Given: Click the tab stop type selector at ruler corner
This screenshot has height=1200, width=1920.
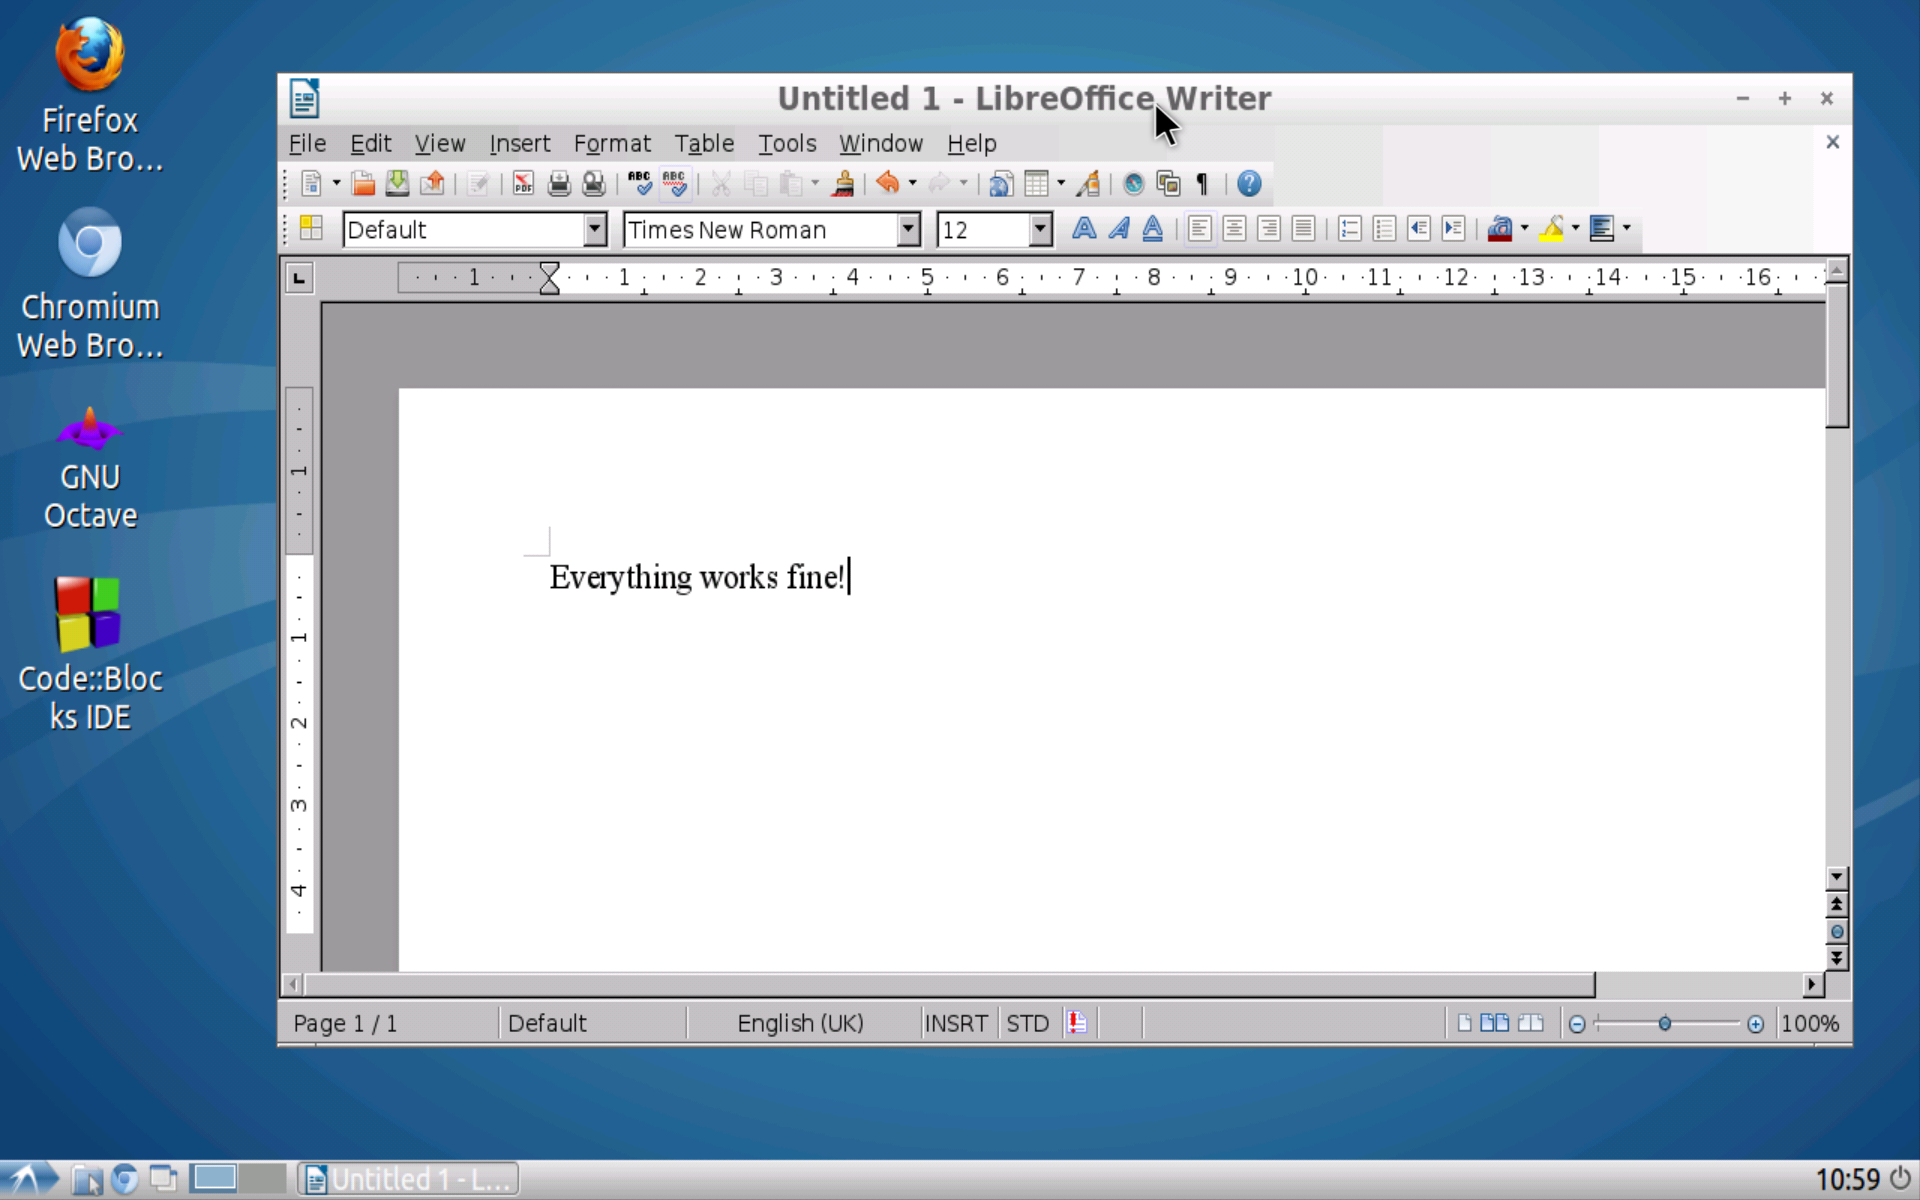Looking at the screenshot, I should (299, 278).
